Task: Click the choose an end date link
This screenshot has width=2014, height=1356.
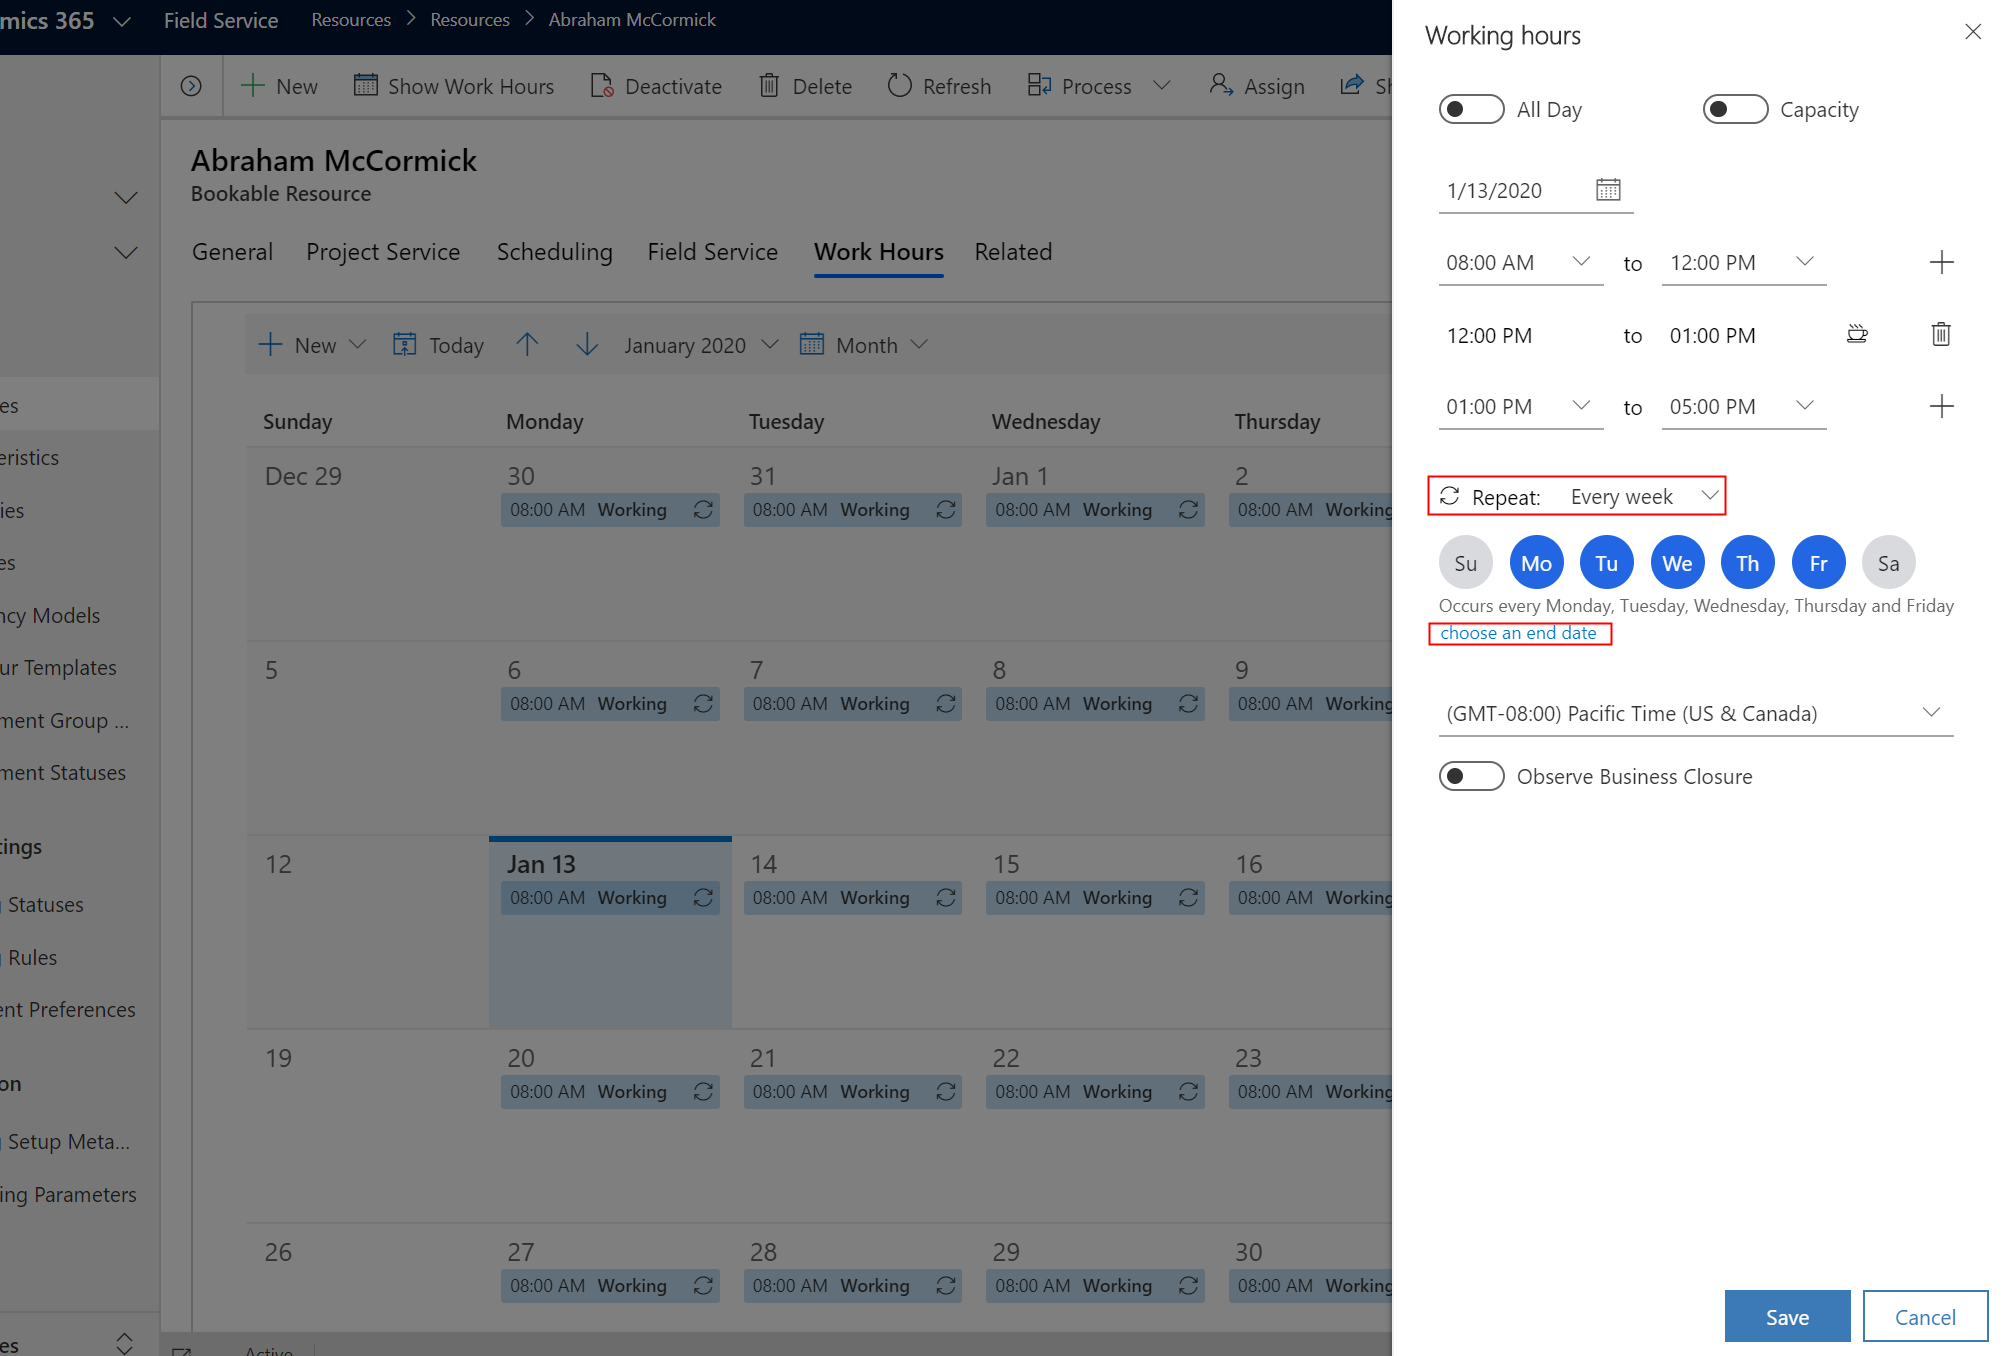Action: (1519, 633)
